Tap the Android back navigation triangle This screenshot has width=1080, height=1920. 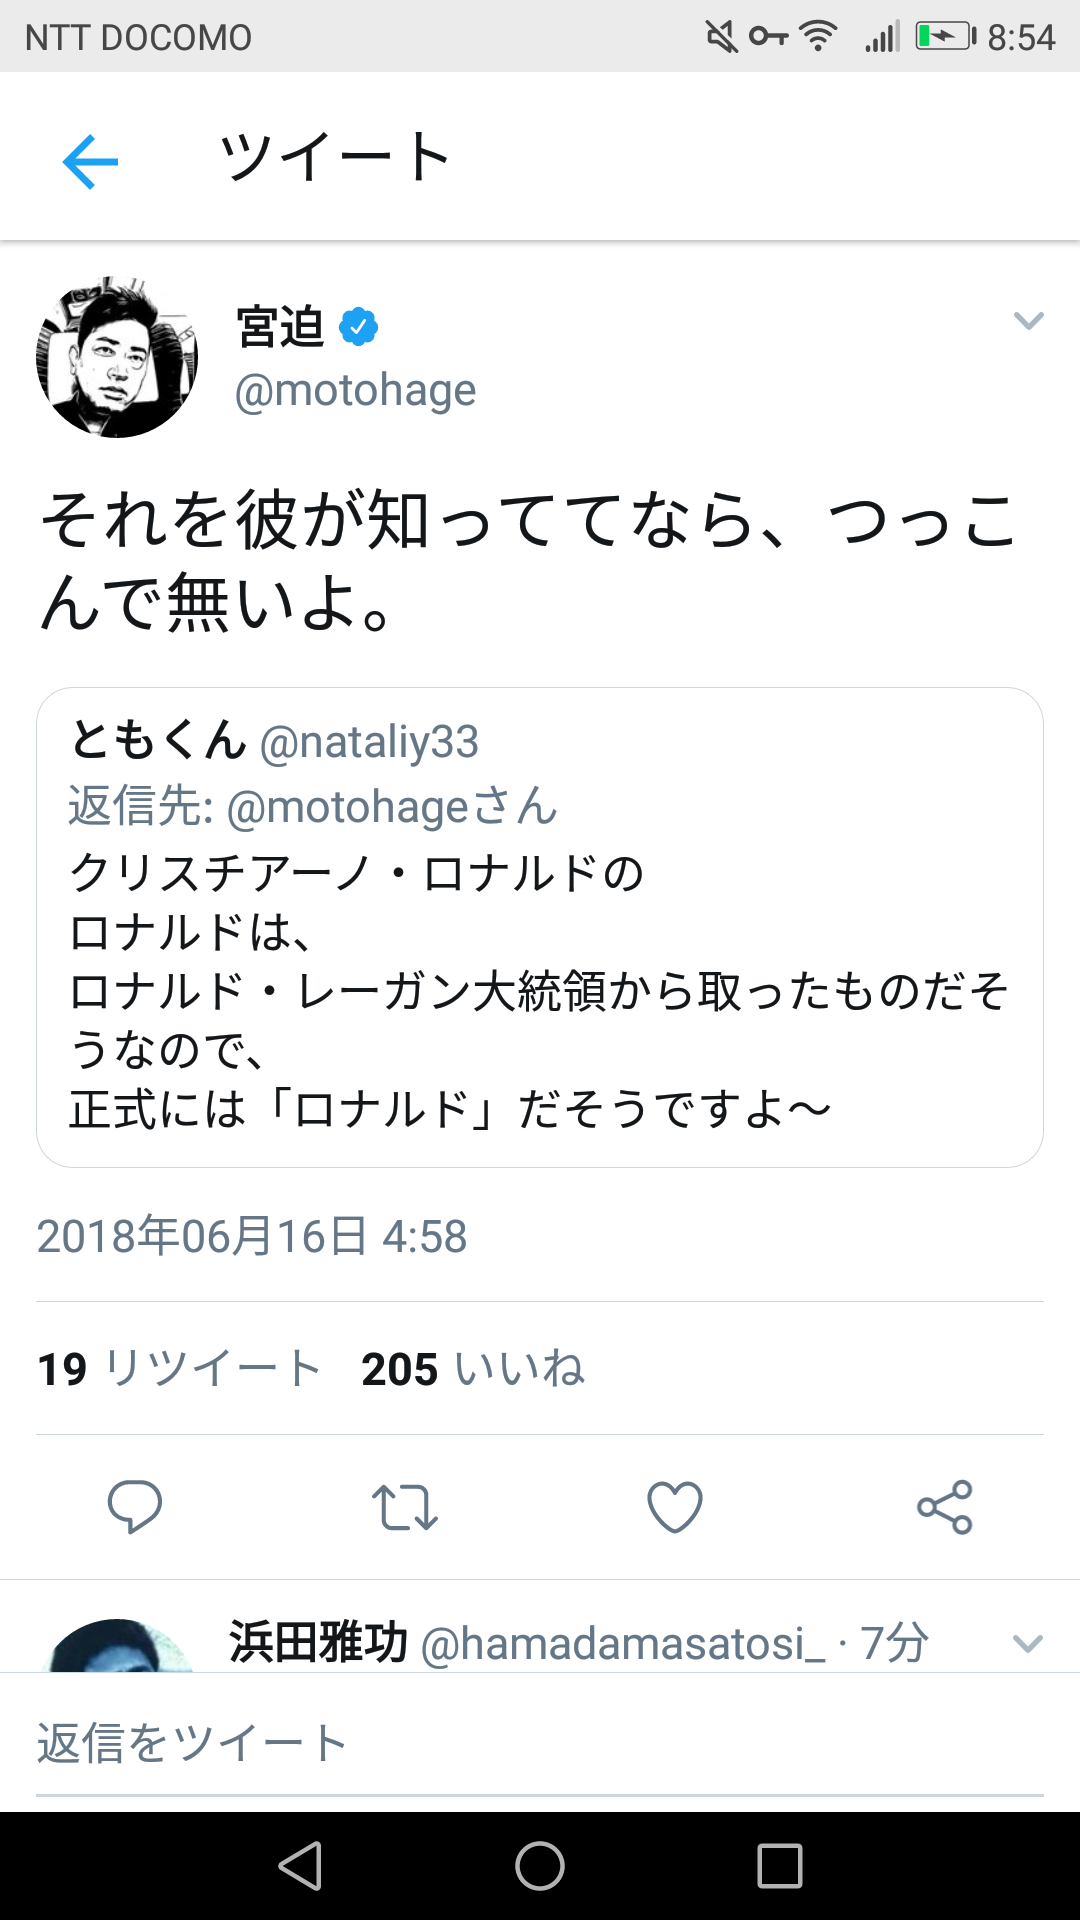pyautogui.click(x=300, y=1866)
